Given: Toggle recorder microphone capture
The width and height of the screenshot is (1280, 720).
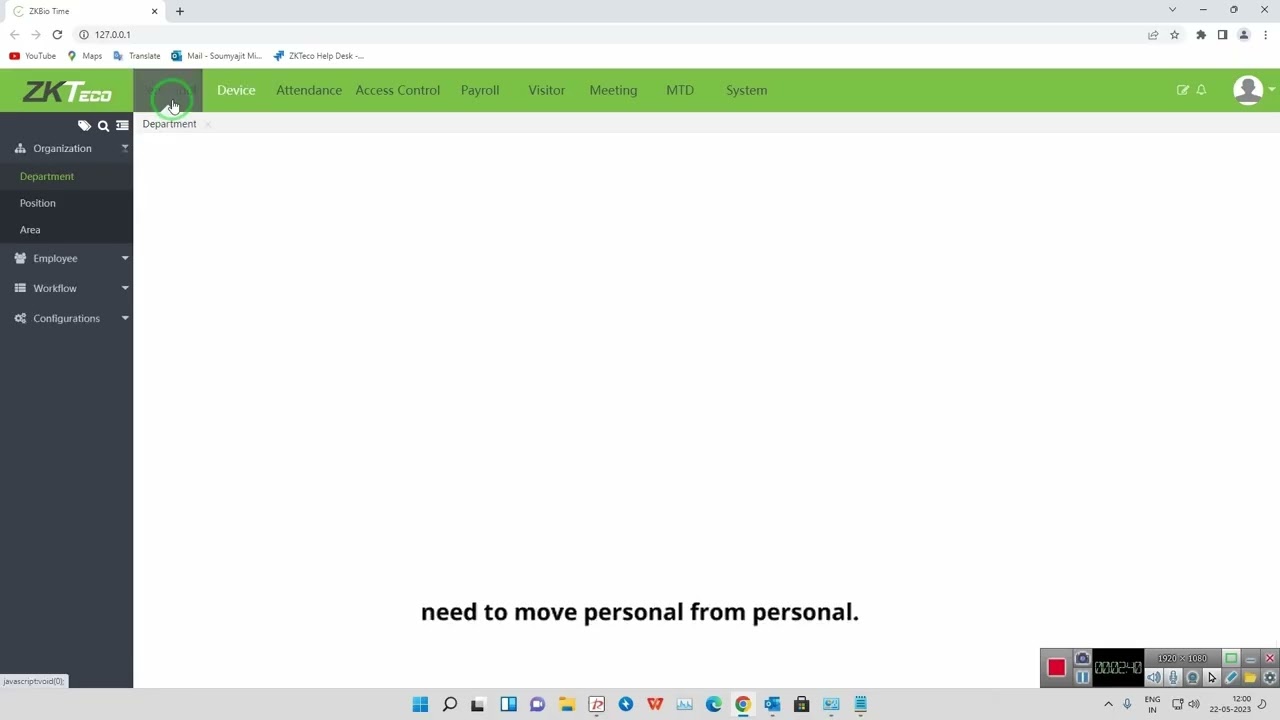Looking at the screenshot, I should (1173, 678).
